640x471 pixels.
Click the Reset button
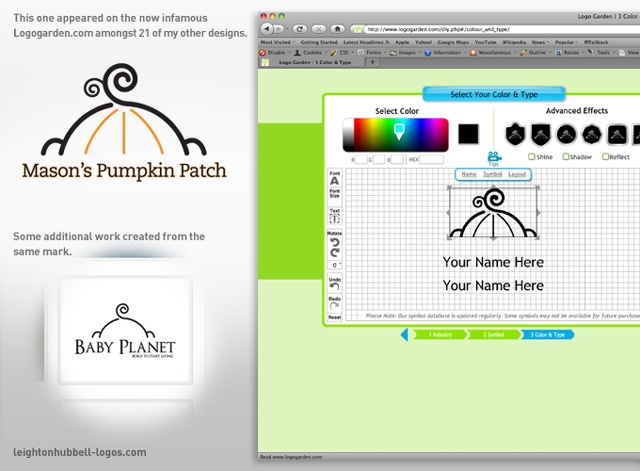(x=335, y=317)
